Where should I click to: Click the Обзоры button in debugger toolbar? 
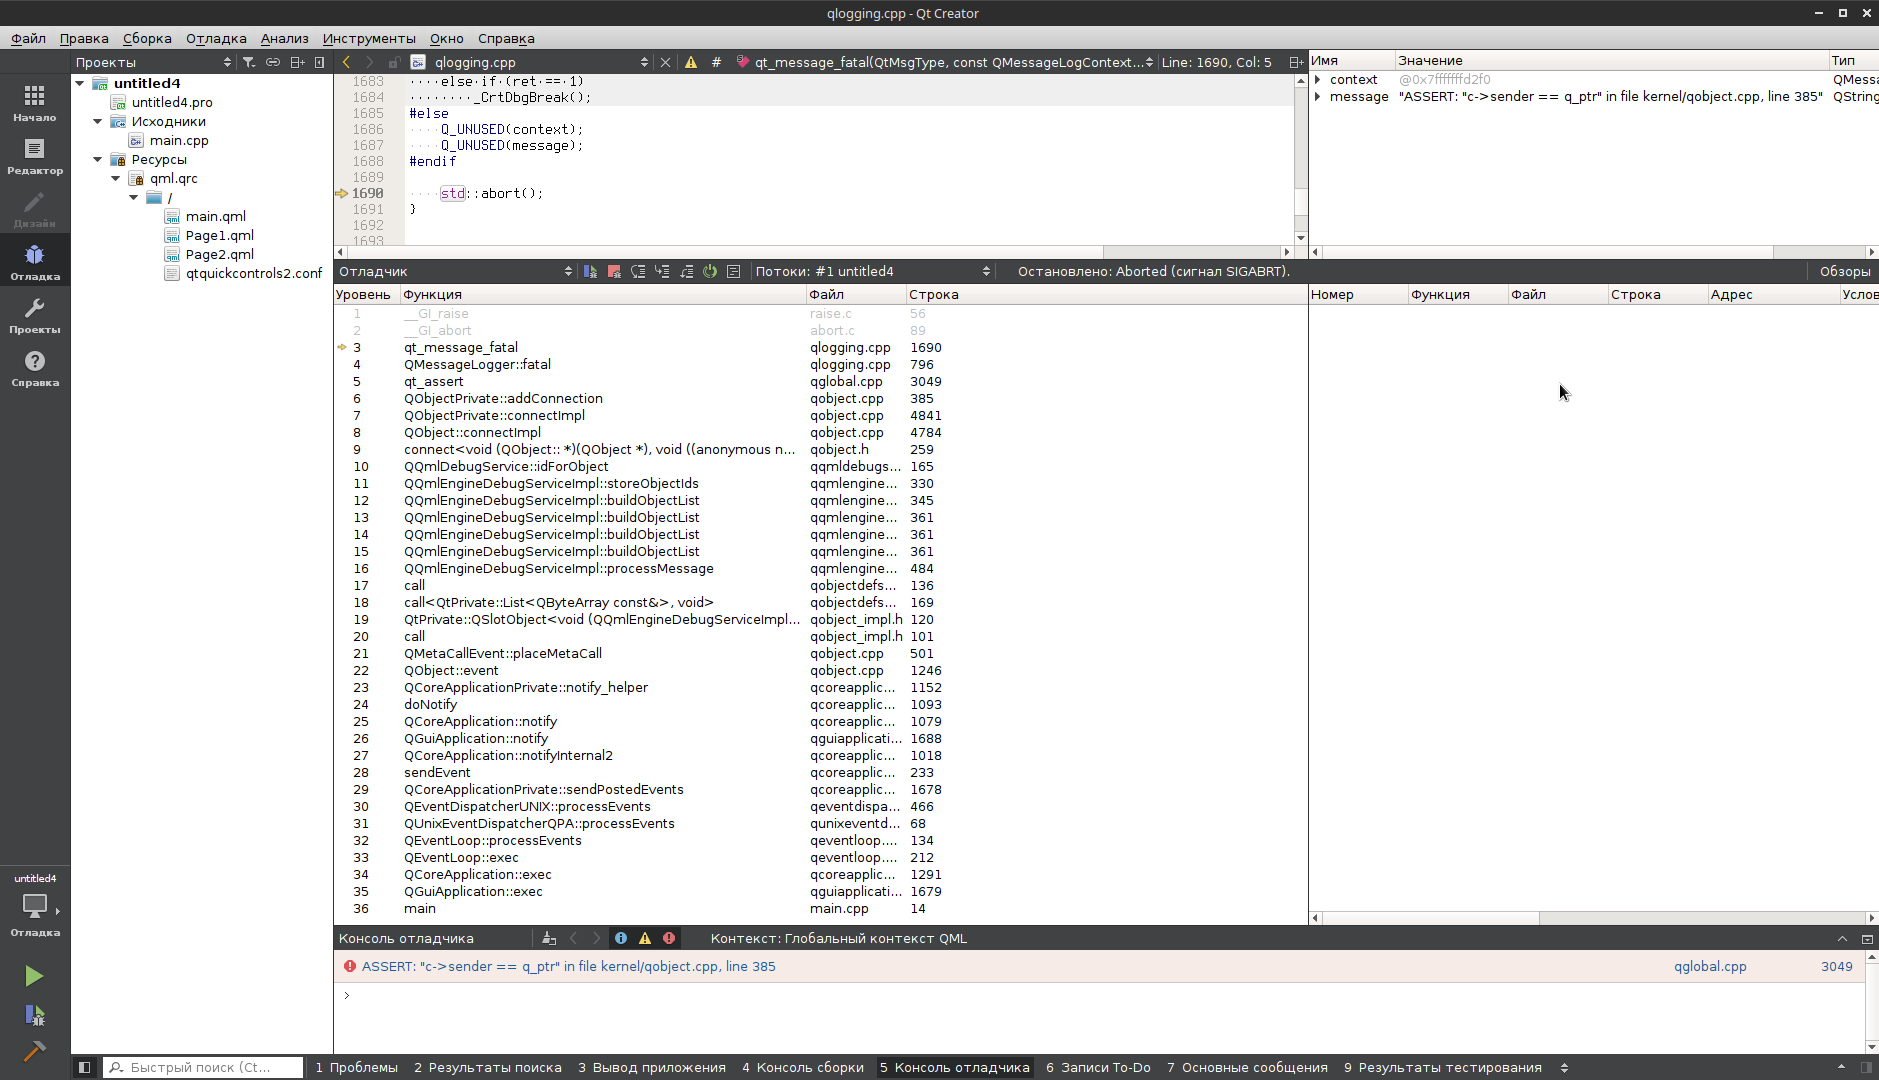click(x=1844, y=271)
